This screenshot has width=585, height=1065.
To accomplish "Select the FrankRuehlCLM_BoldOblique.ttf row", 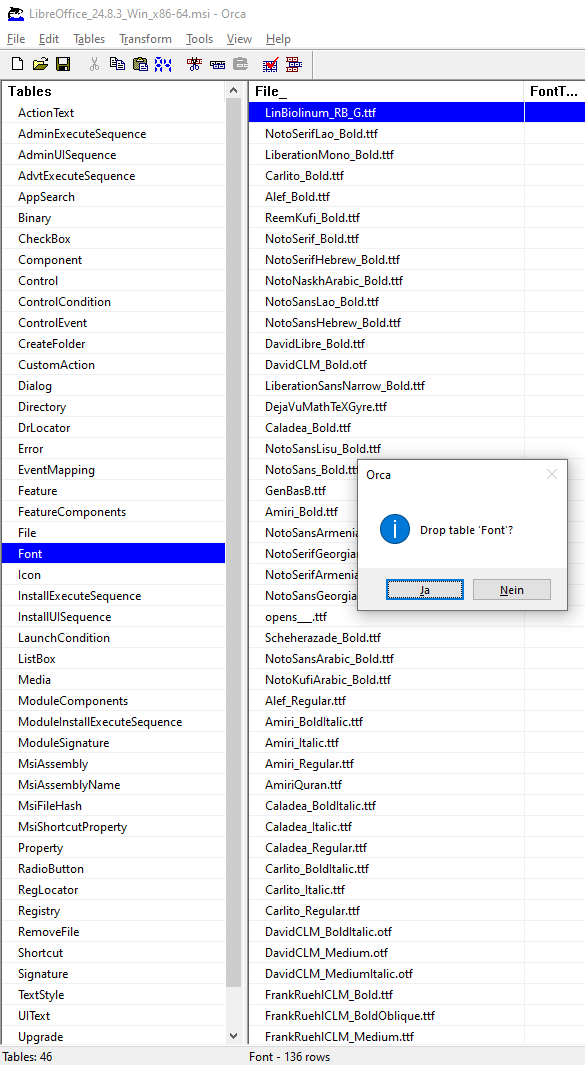I will (416, 1016).
